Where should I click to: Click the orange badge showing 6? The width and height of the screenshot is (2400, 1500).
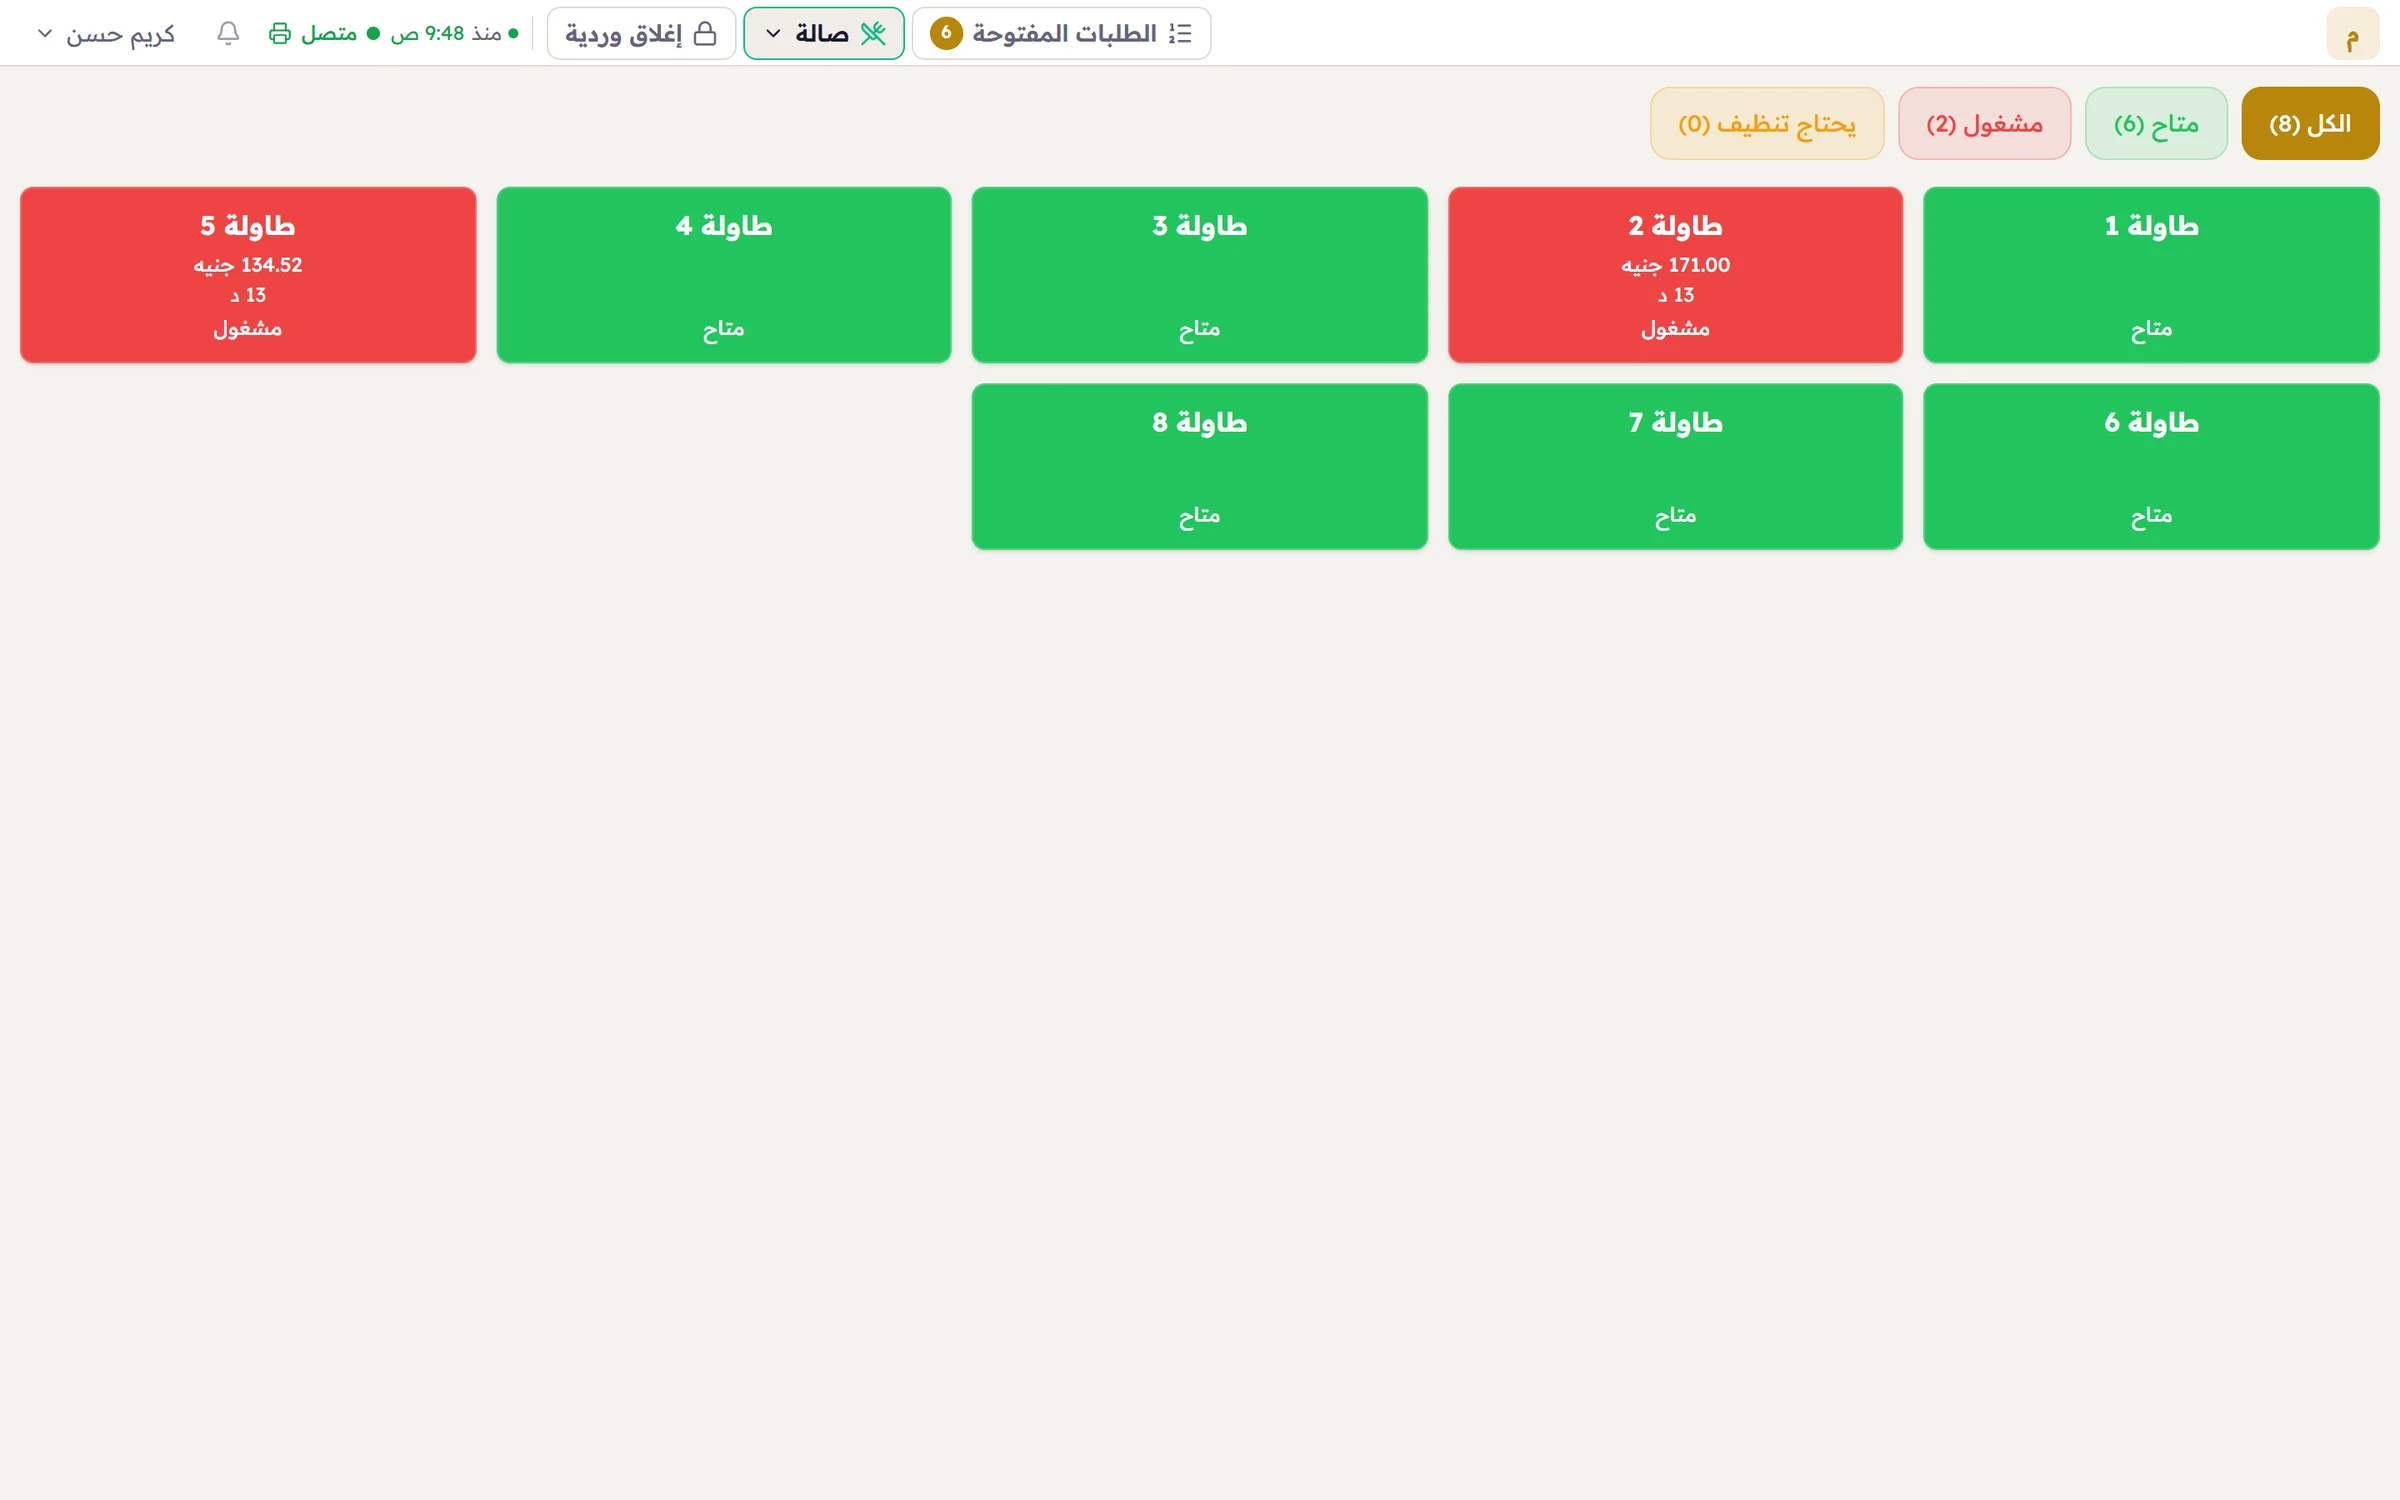point(946,33)
